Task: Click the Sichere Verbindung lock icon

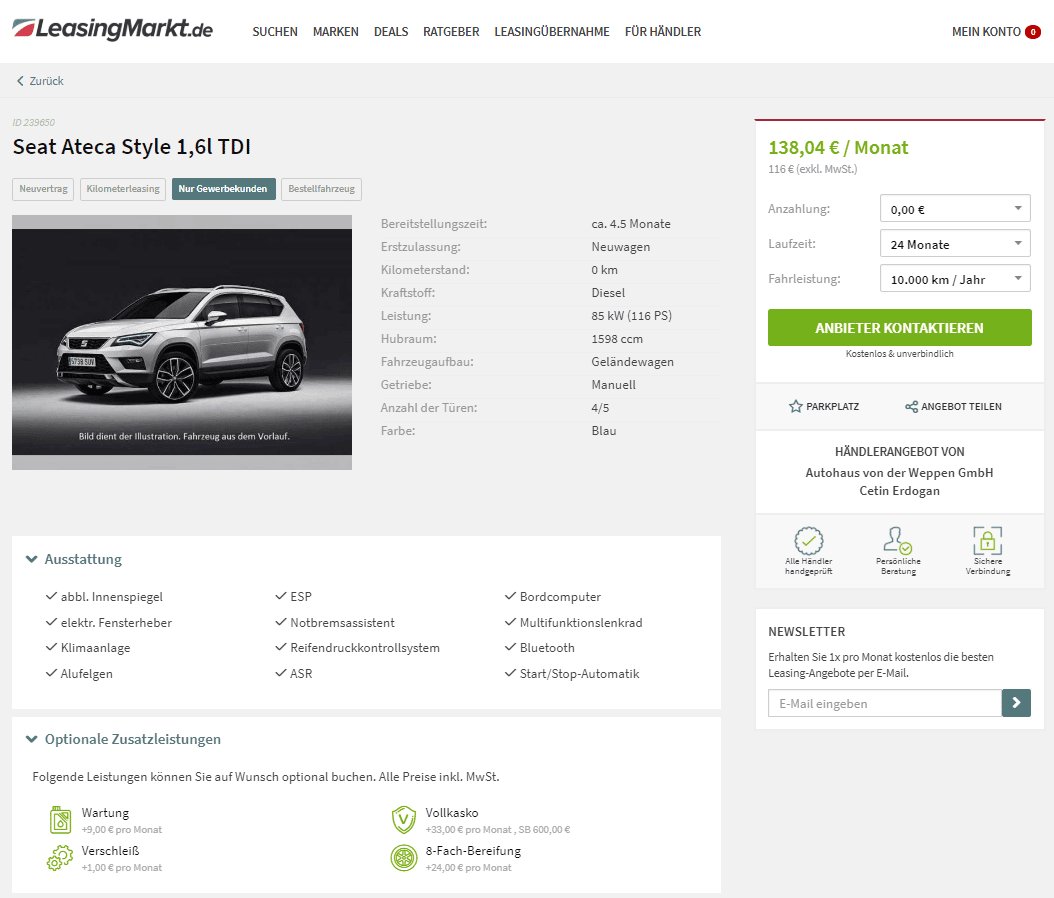Action: click(x=987, y=540)
